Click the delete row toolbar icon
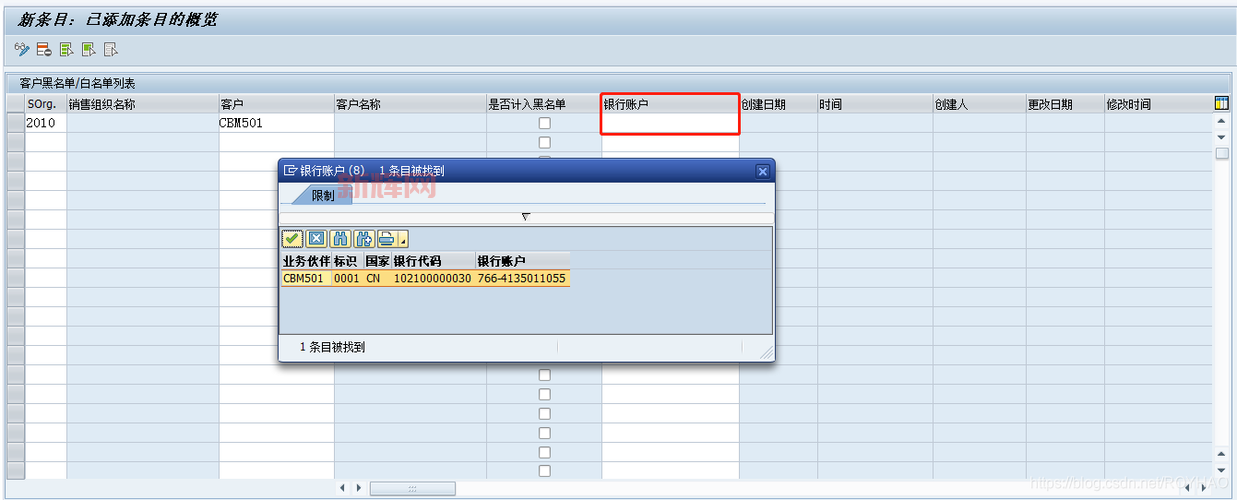The width and height of the screenshot is (1237, 500). pyautogui.click(x=44, y=49)
